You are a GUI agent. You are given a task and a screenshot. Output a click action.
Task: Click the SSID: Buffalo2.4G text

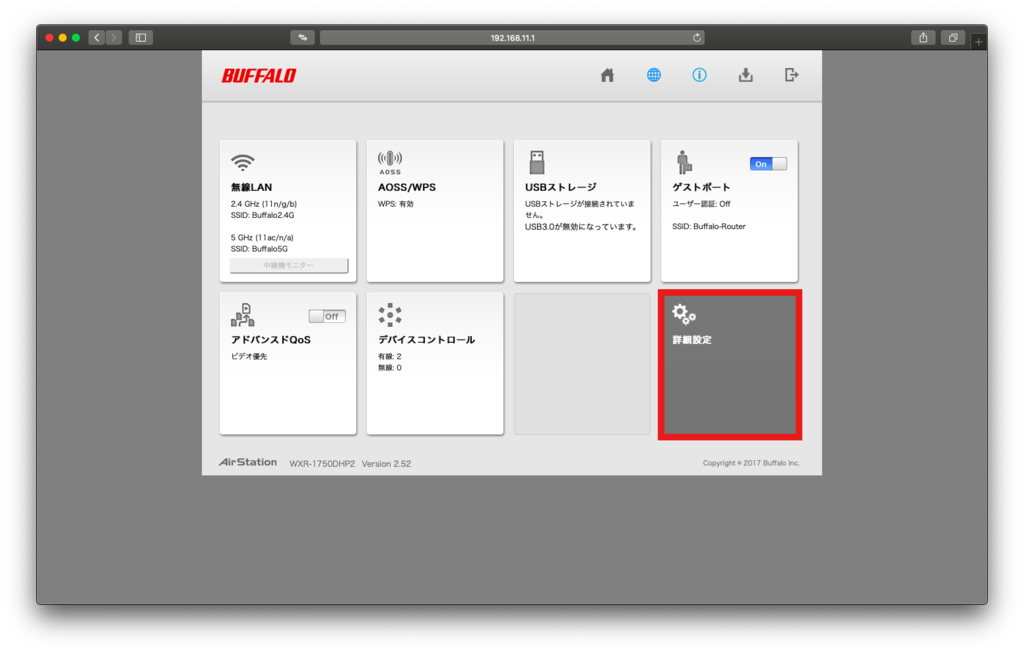(263, 215)
